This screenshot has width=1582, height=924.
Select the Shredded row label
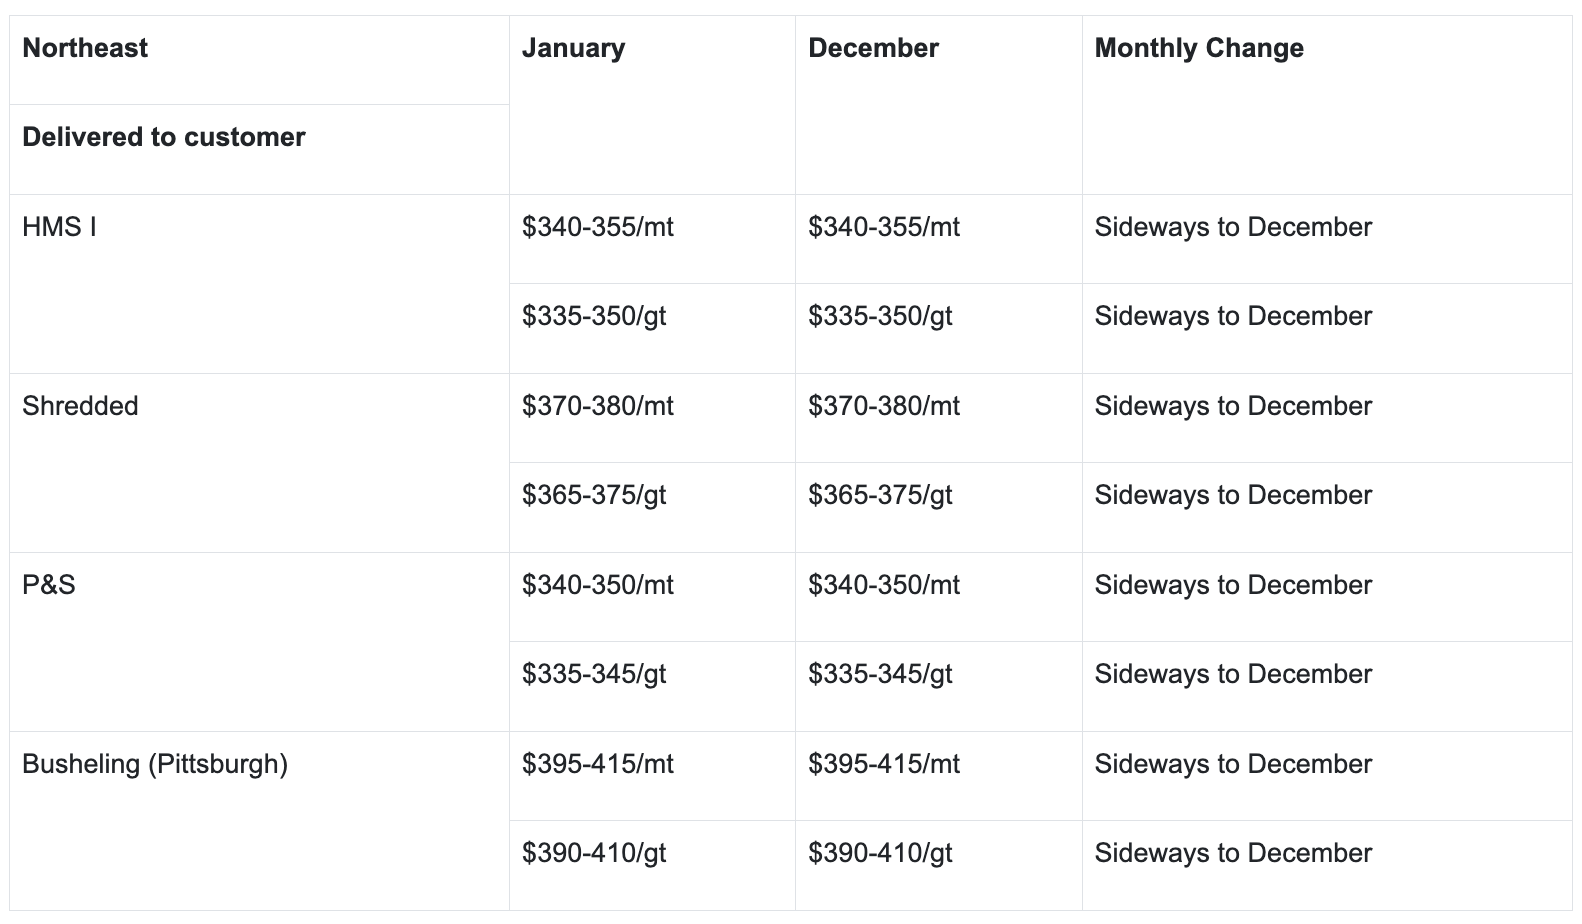pos(80,406)
